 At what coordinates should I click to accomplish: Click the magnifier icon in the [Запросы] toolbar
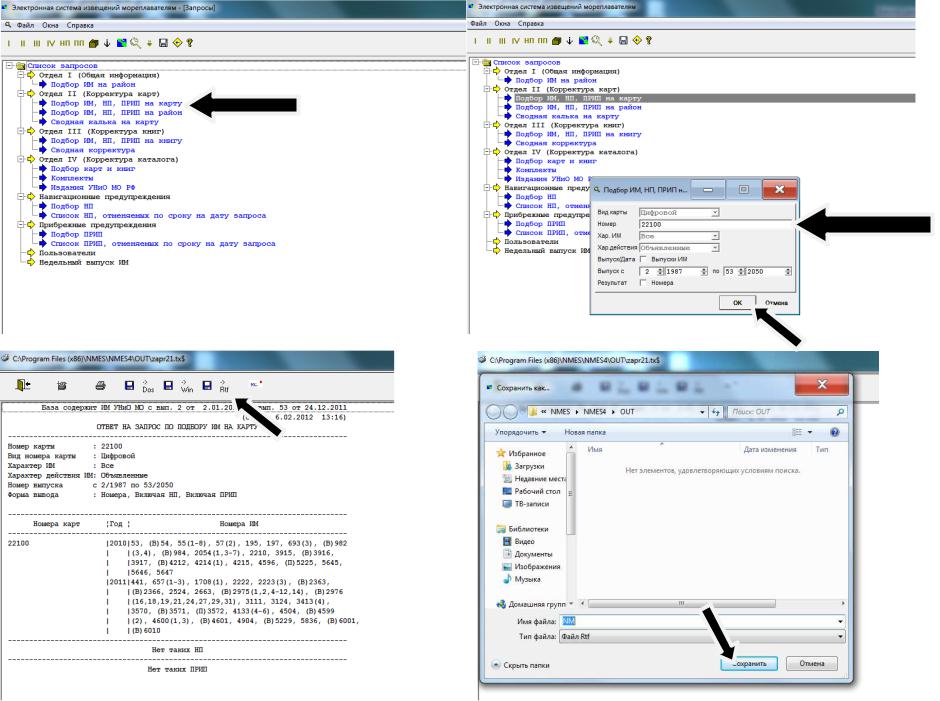(135, 43)
